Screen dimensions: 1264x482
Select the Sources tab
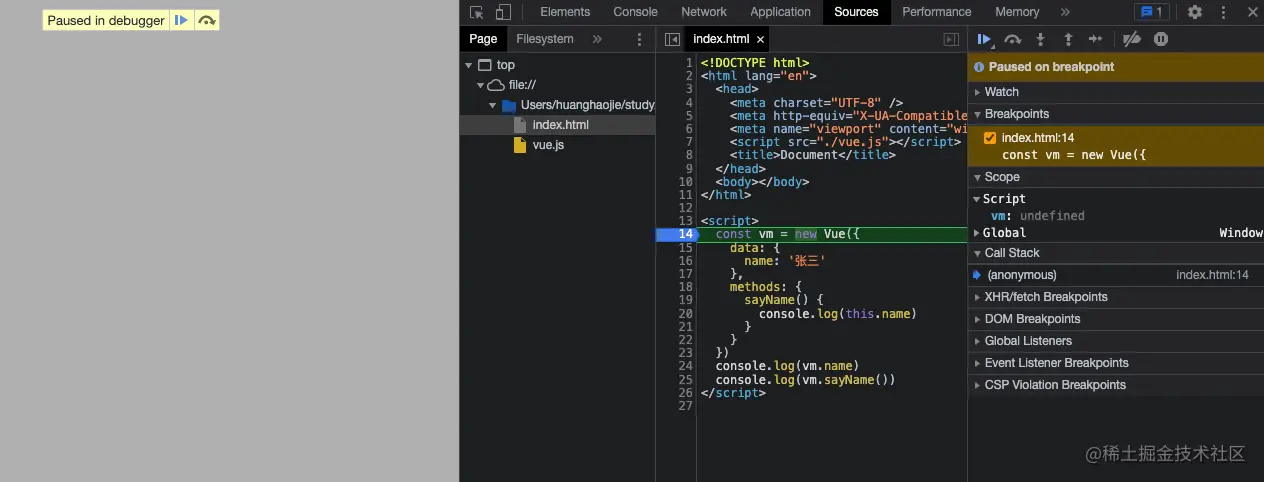point(856,12)
